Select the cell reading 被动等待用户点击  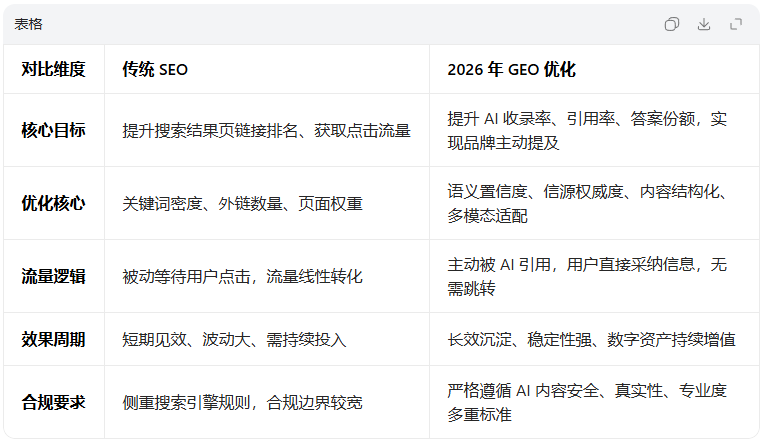pos(242,276)
